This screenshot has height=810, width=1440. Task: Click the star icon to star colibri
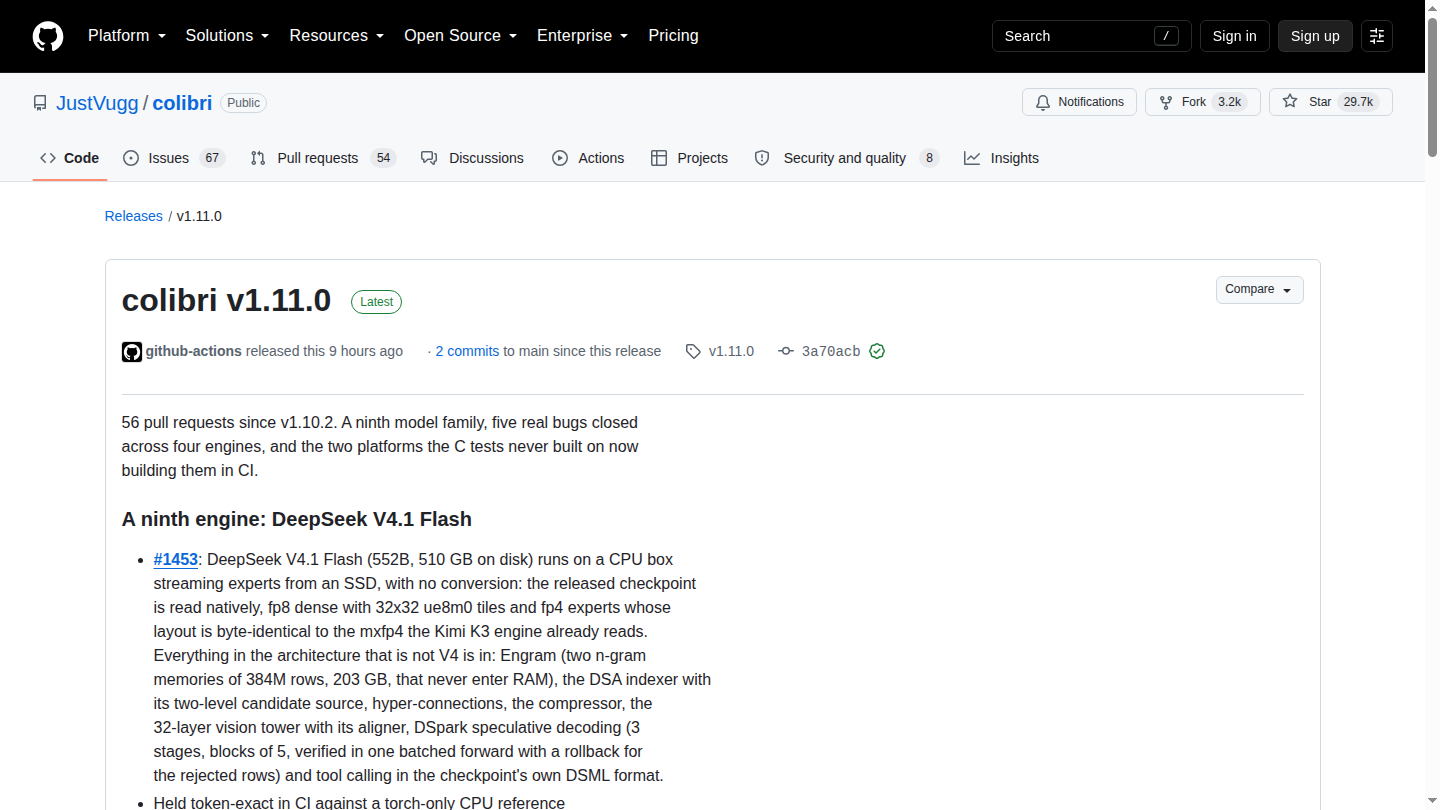[x=1290, y=102]
